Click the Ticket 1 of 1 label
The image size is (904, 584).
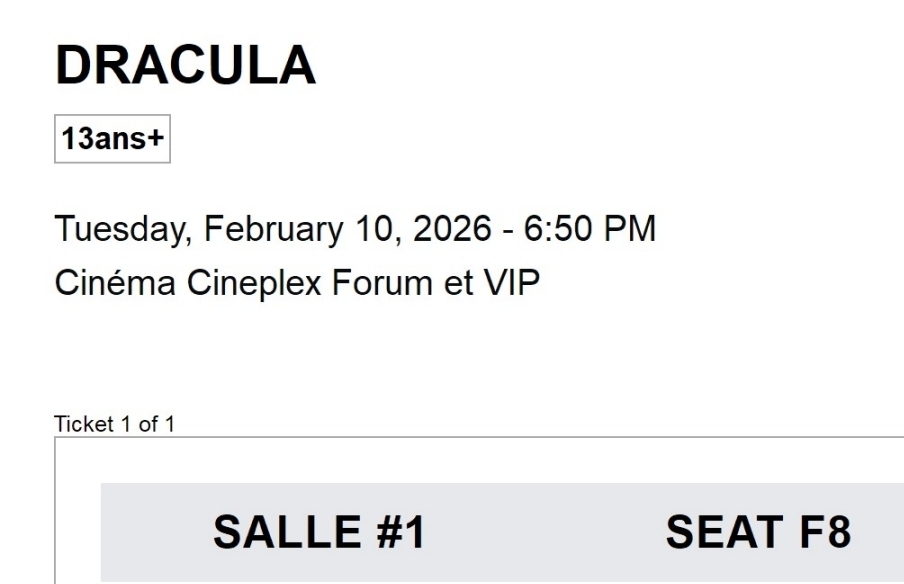point(114,424)
